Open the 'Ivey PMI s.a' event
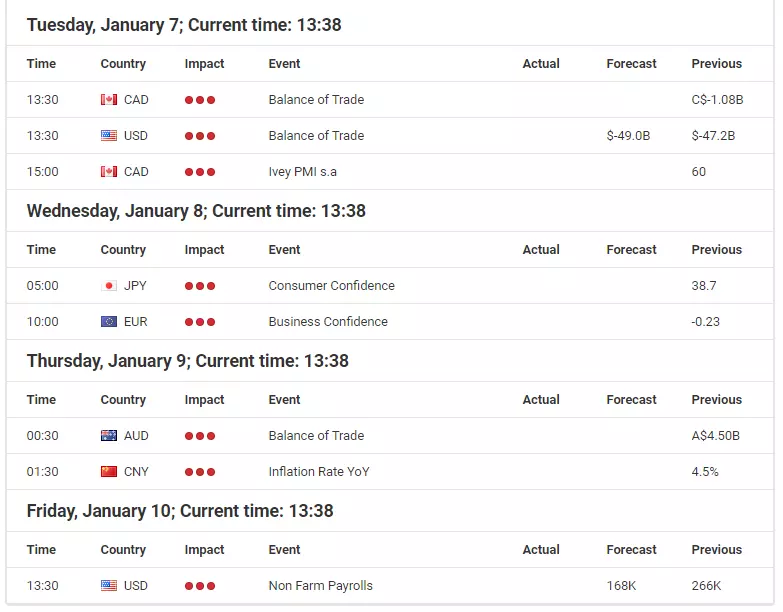The image size is (783, 612). pyautogui.click(x=303, y=172)
